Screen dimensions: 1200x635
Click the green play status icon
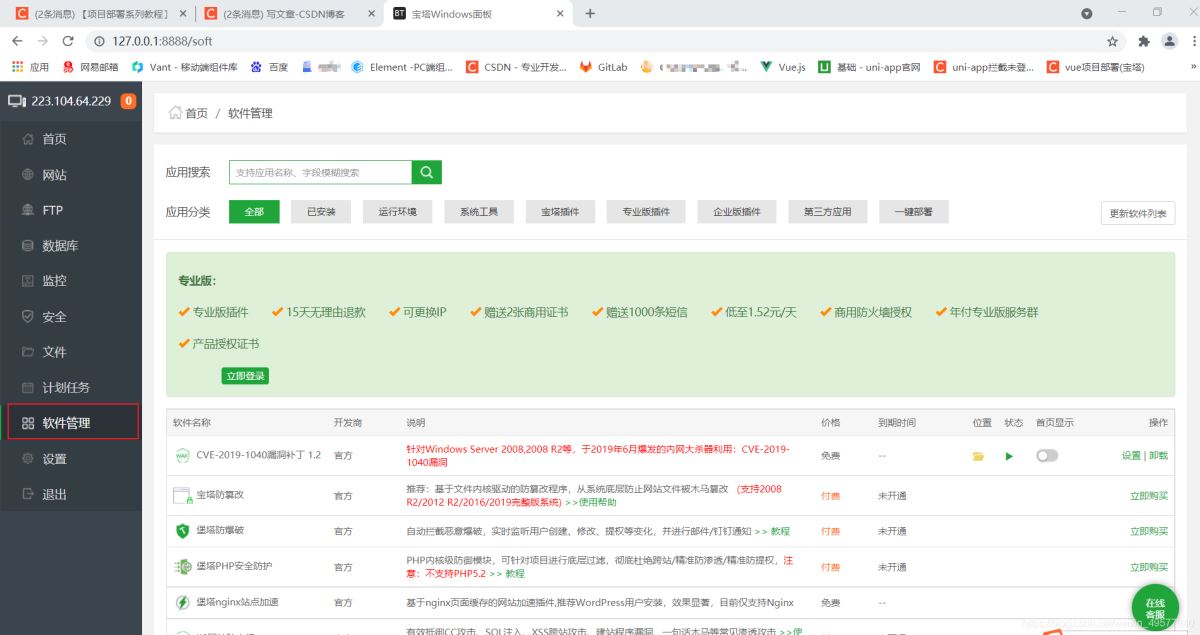tap(1009, 456)
